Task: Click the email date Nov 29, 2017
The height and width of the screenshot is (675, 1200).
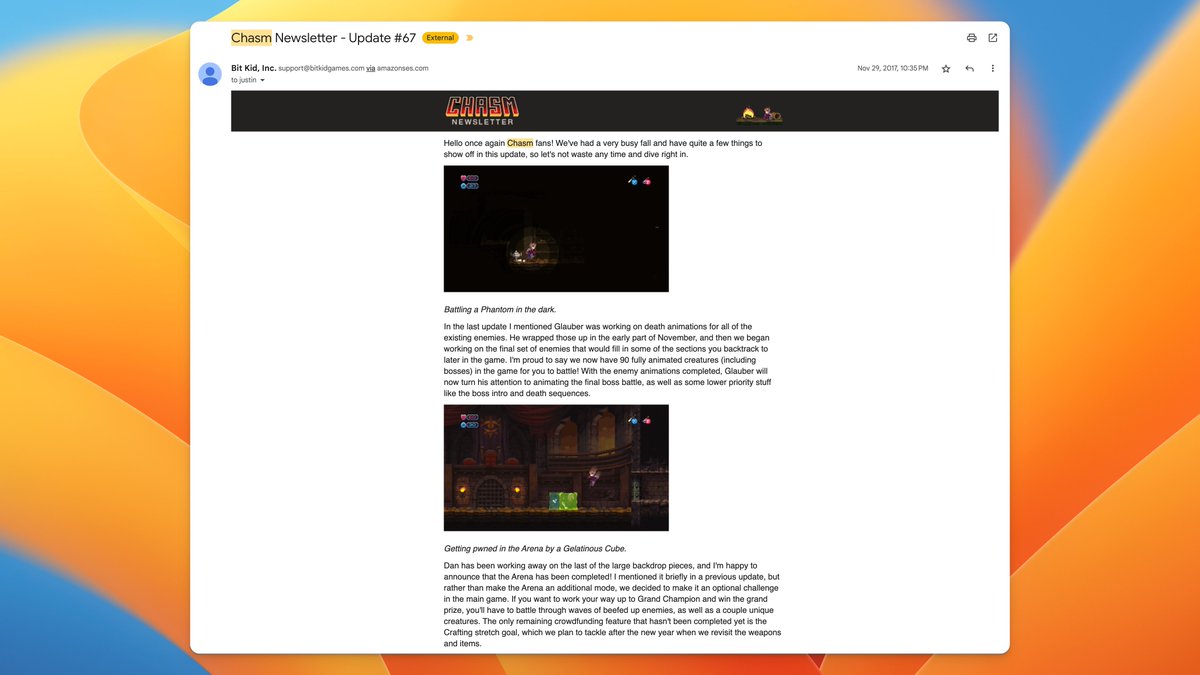Action: pos(892,69)
